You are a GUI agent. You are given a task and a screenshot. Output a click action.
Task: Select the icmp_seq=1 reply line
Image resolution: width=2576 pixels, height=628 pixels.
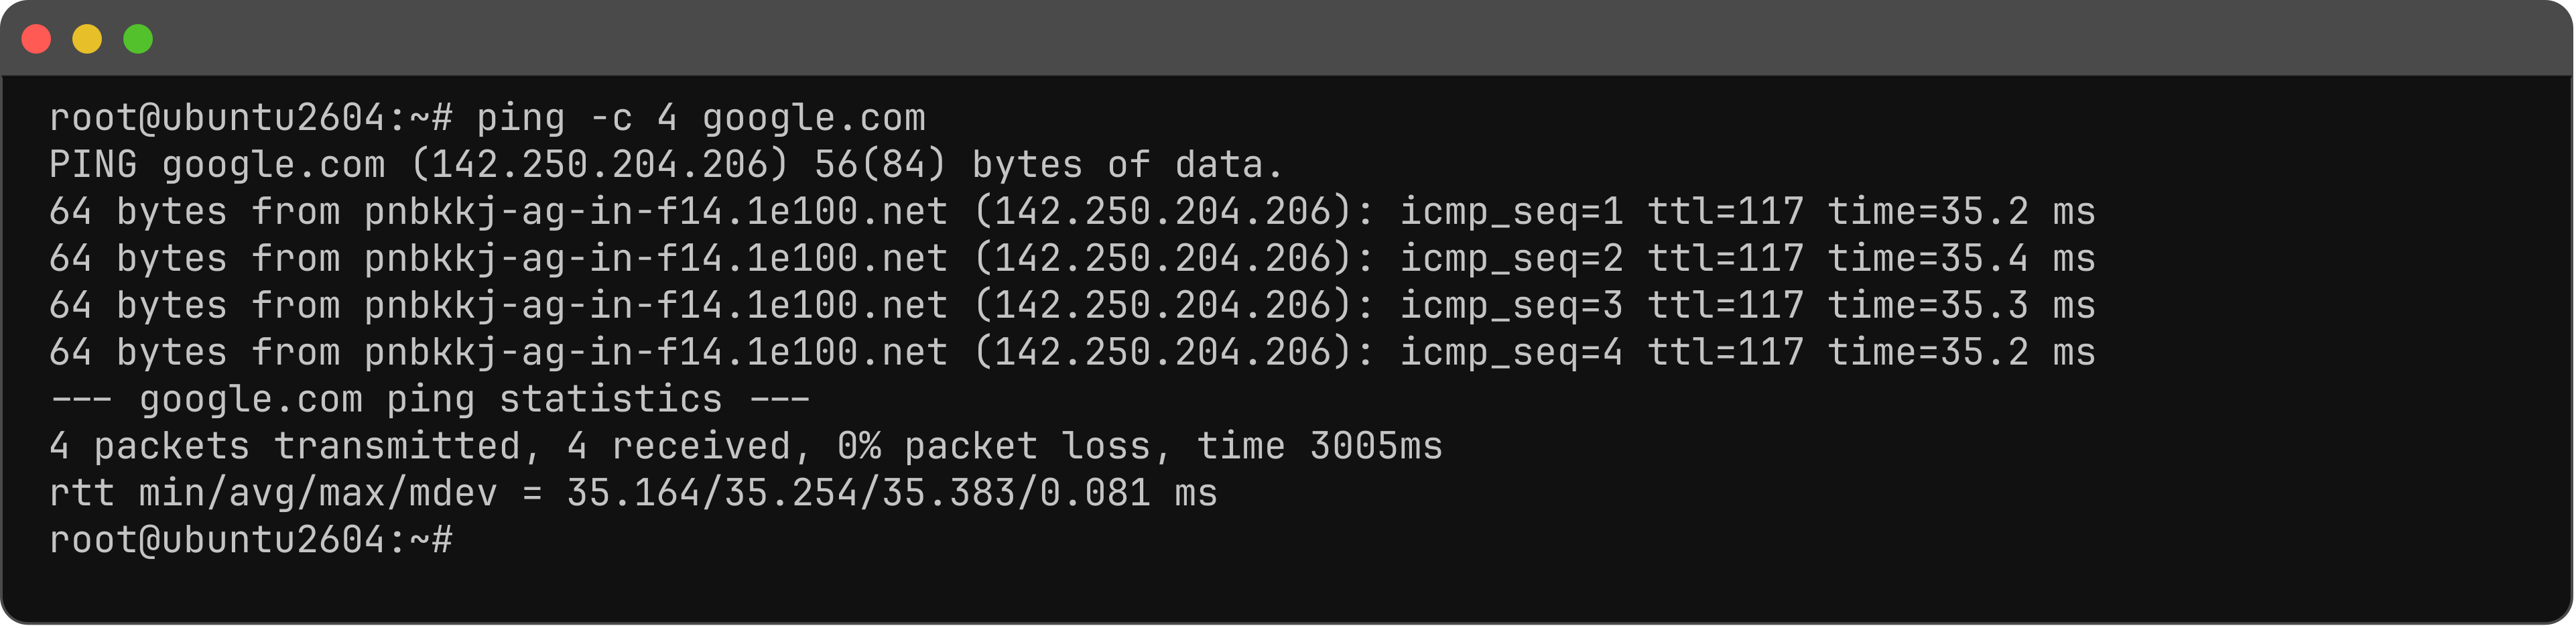(1072, 212)
